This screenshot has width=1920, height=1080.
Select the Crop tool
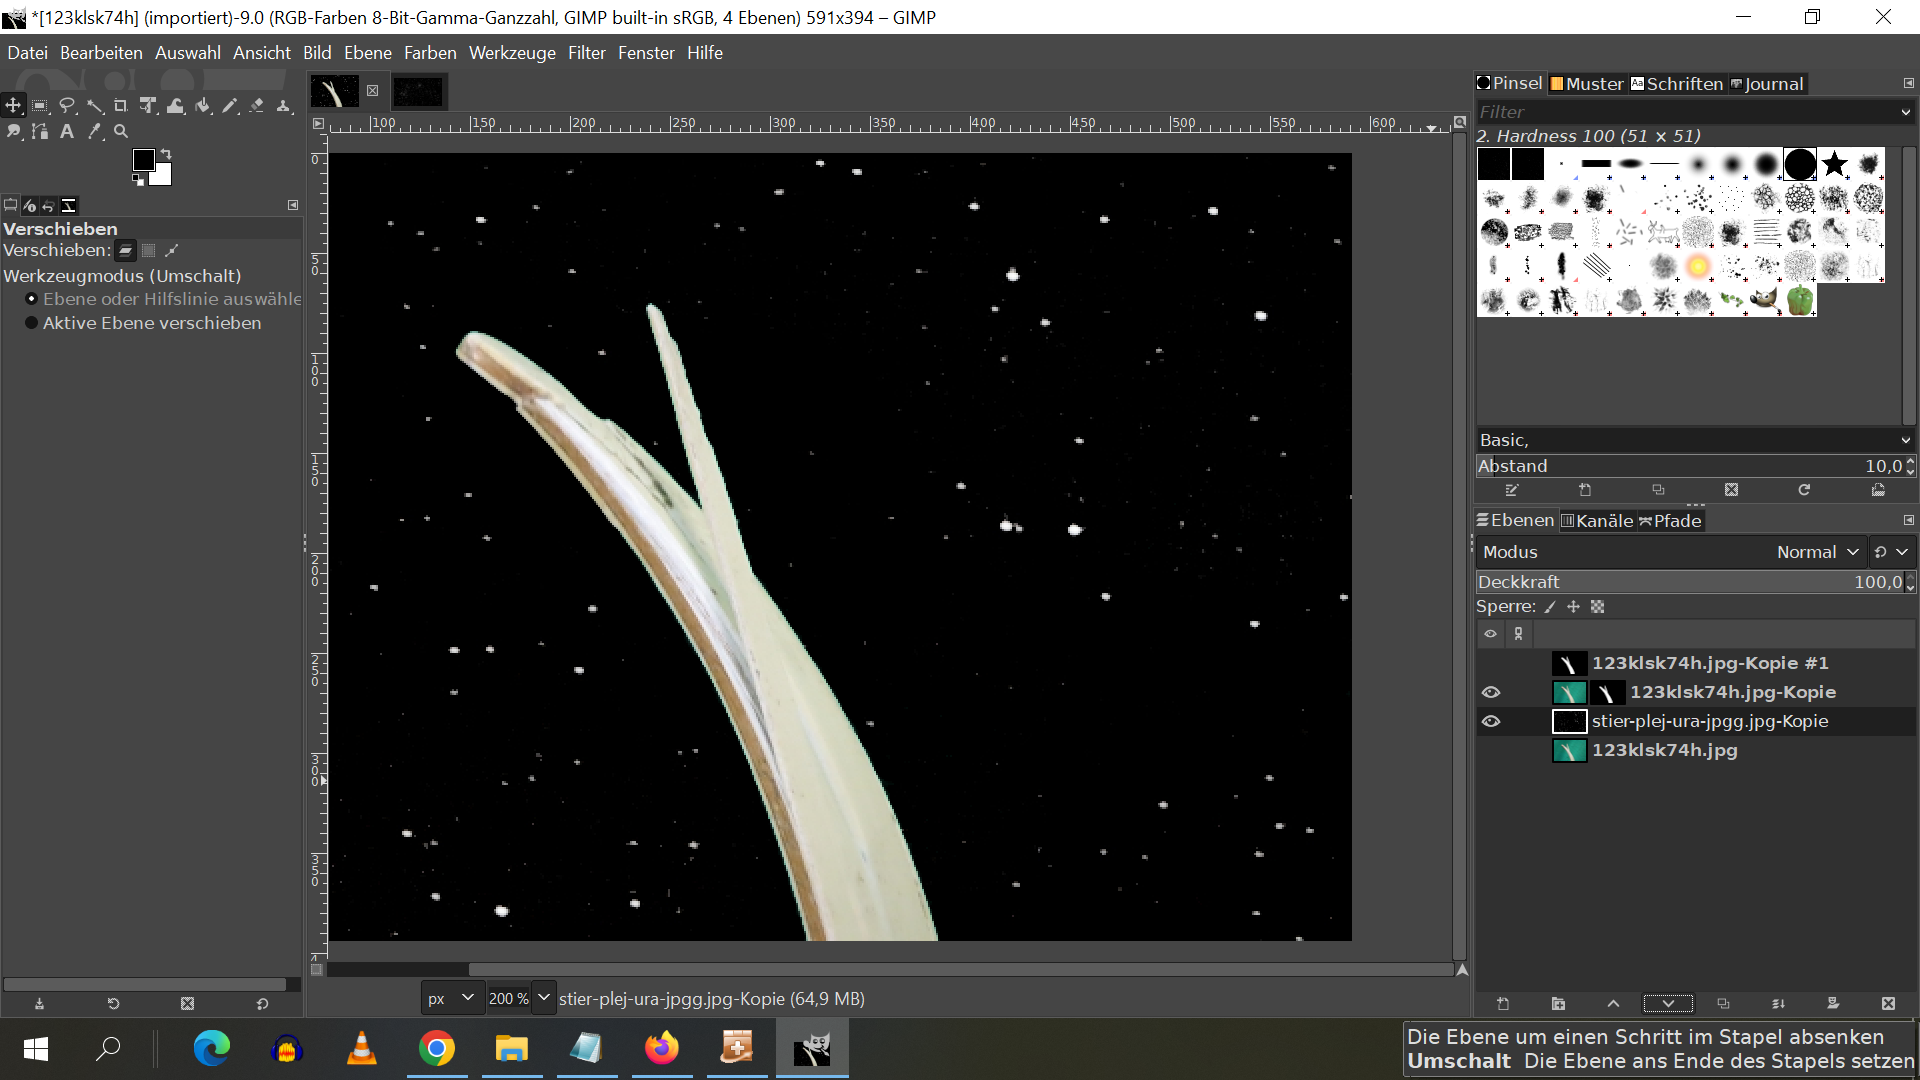pos(121,105)
